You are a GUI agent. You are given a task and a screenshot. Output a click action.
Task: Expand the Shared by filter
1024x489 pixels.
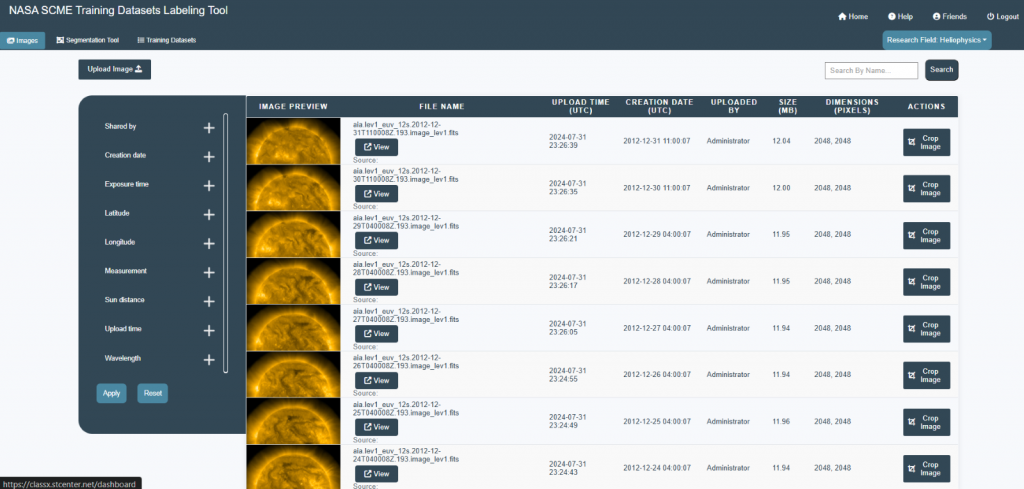coord(209,127)
